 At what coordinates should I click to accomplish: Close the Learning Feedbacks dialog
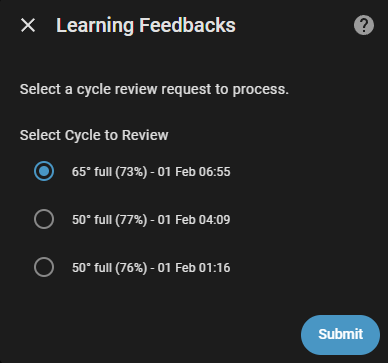click(28, 25)
